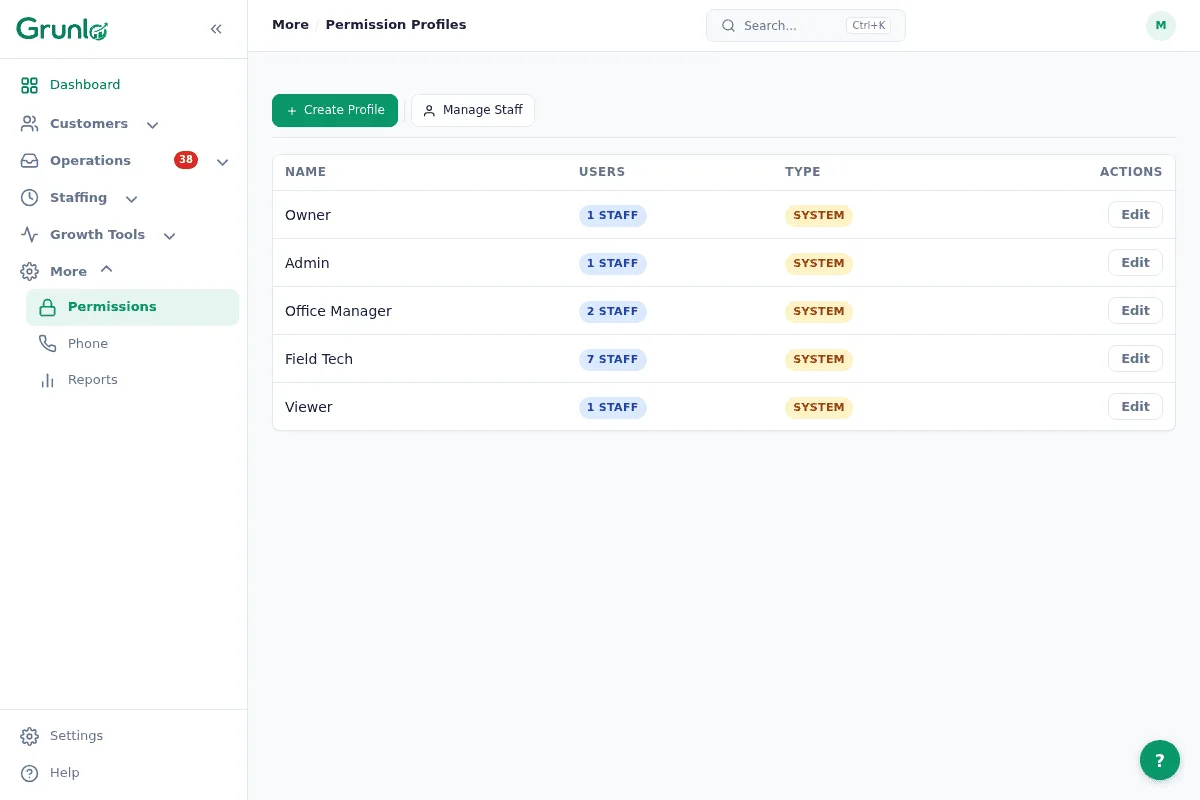Viewport: 1200px width, 800px height.
Task: Expand the Staffing chevron
Action: point(131,199)
